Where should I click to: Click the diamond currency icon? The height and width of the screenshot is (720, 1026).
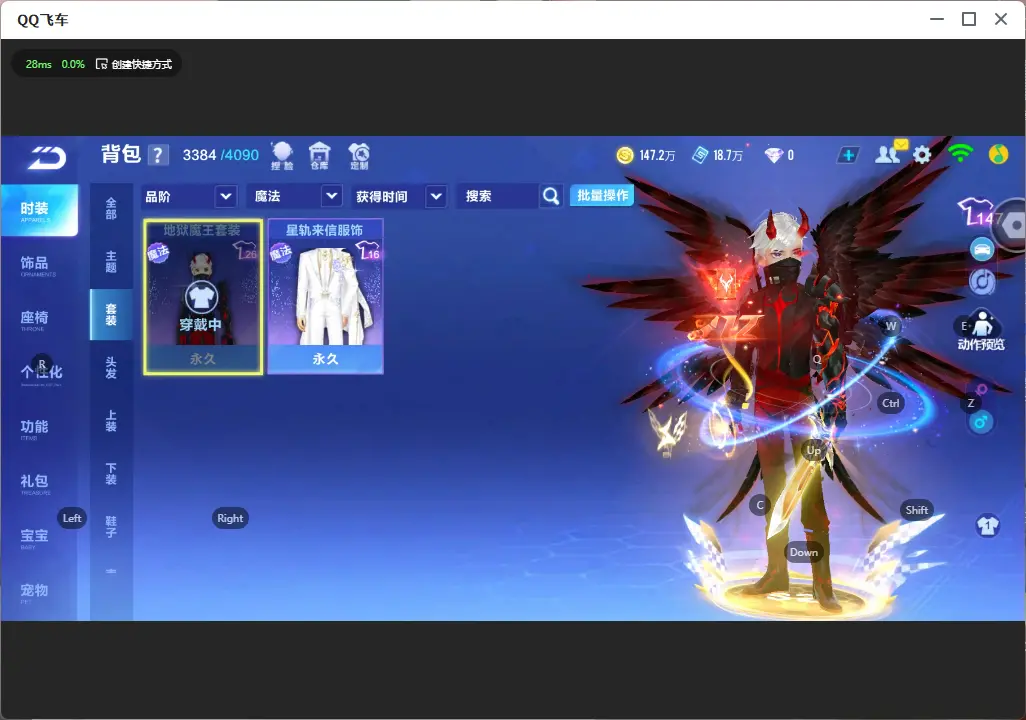773,155
